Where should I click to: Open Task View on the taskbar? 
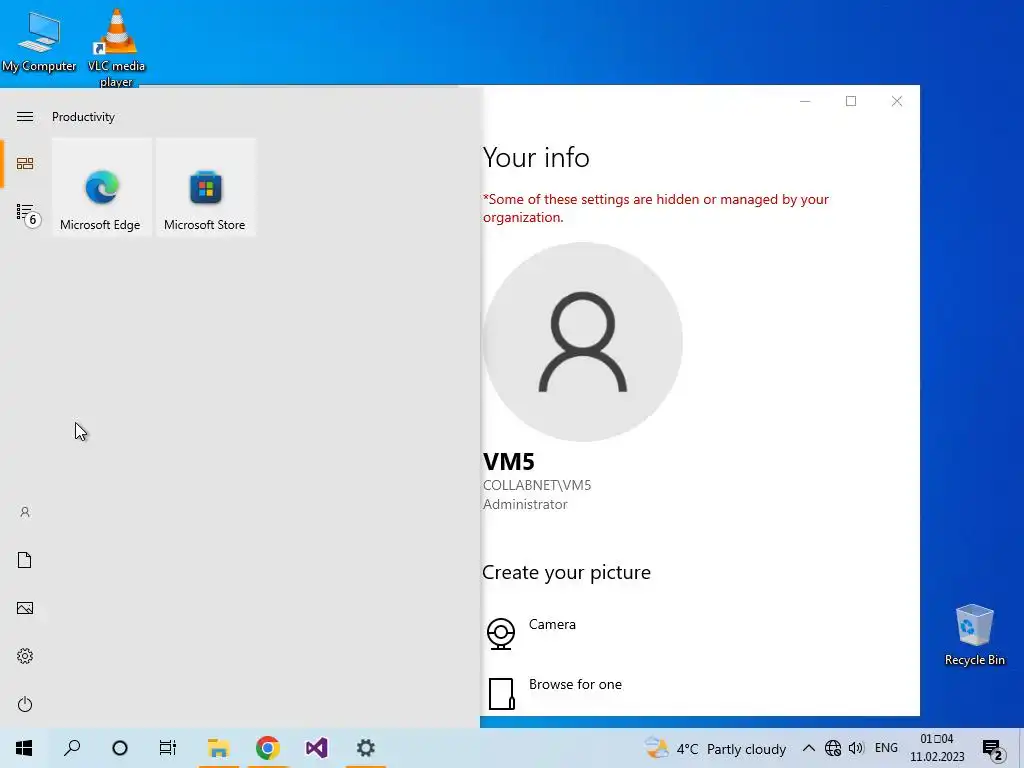pos(168,748)
